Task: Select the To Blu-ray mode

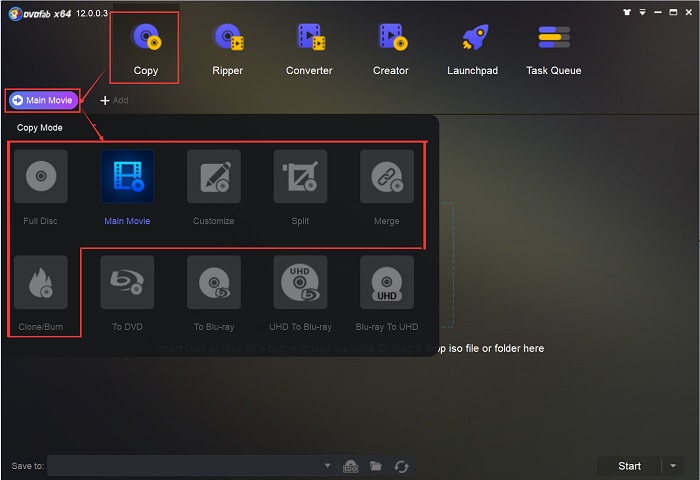Action: [213, 283]
